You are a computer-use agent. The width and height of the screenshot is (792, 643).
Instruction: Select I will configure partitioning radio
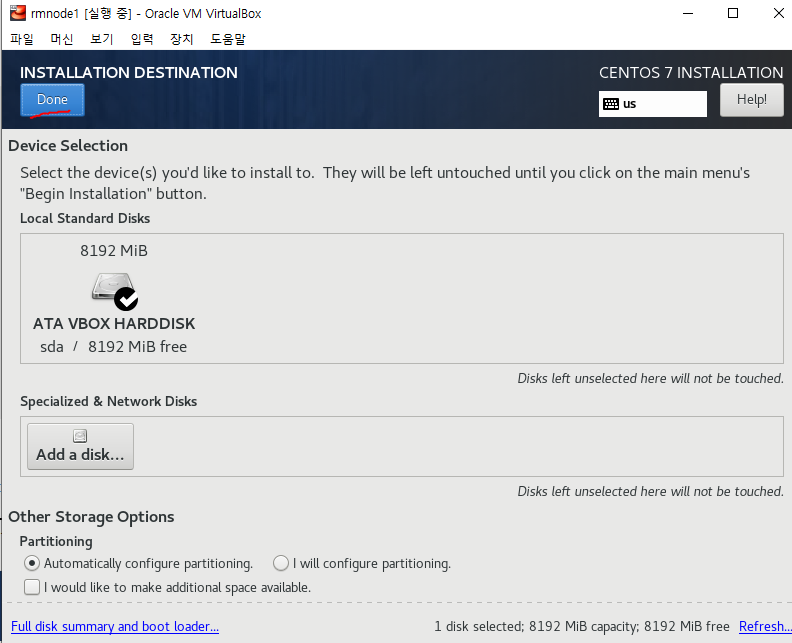(280, 563)
